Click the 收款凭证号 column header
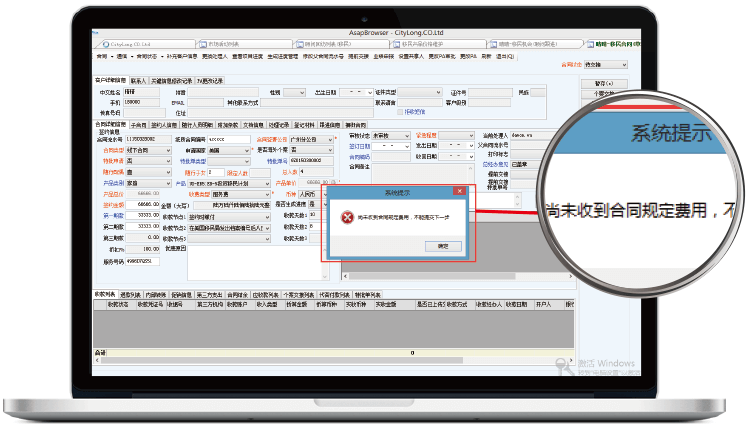This screenshot has height=425, width=750. [151, 304]
